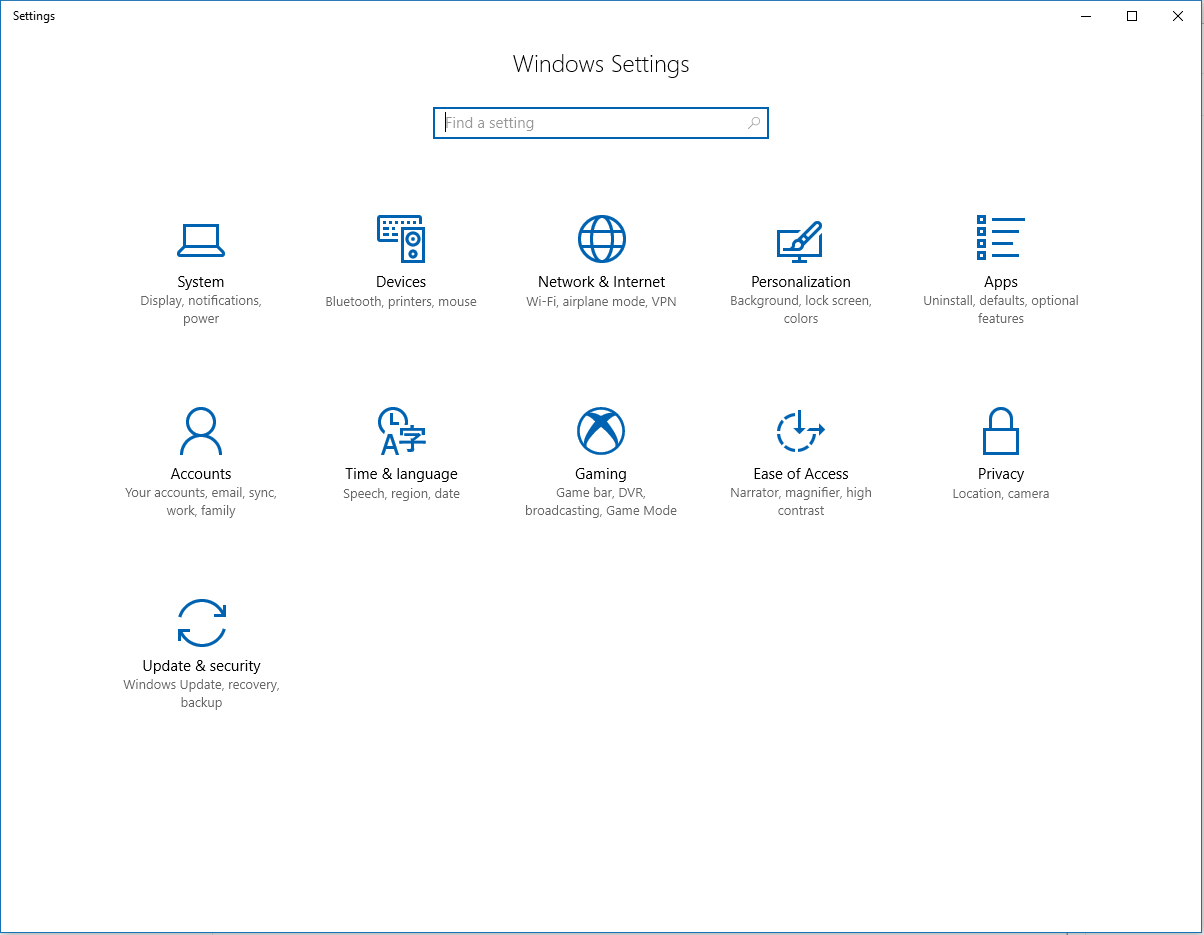Focus the 'Find a setting' search field
The height and width of the screenshot is (935, 1204).
[601, 123]
